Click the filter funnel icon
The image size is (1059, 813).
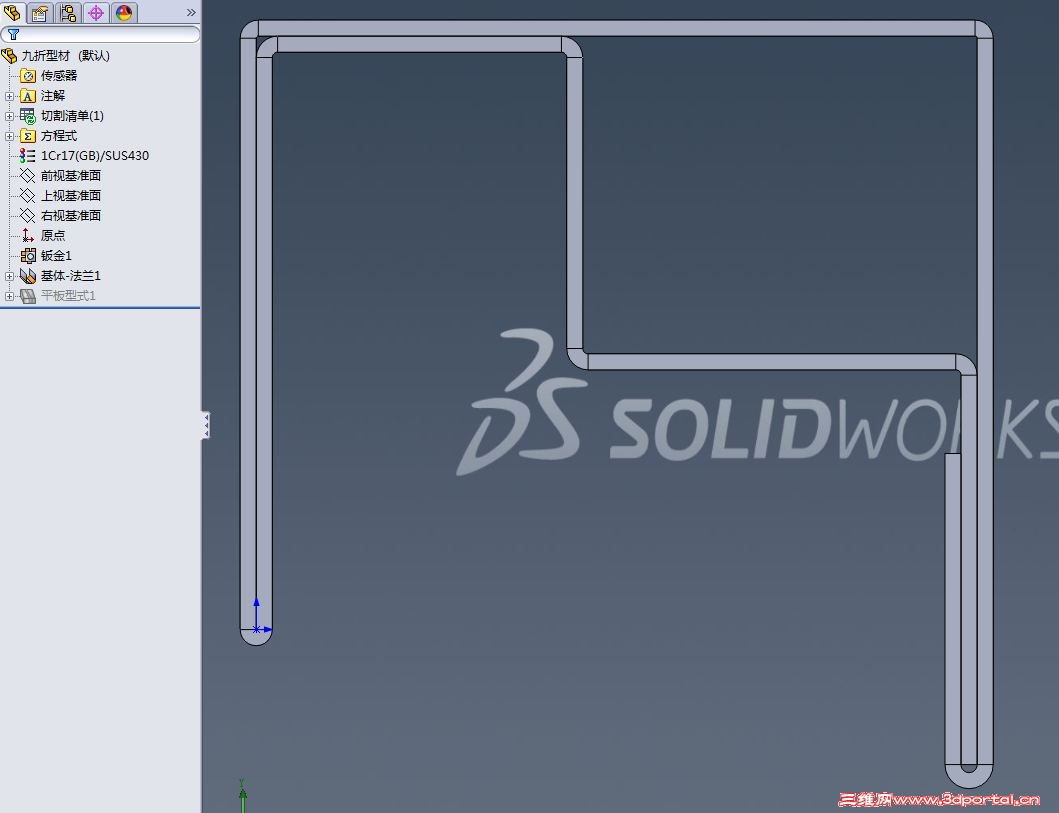tap(14, 34)
